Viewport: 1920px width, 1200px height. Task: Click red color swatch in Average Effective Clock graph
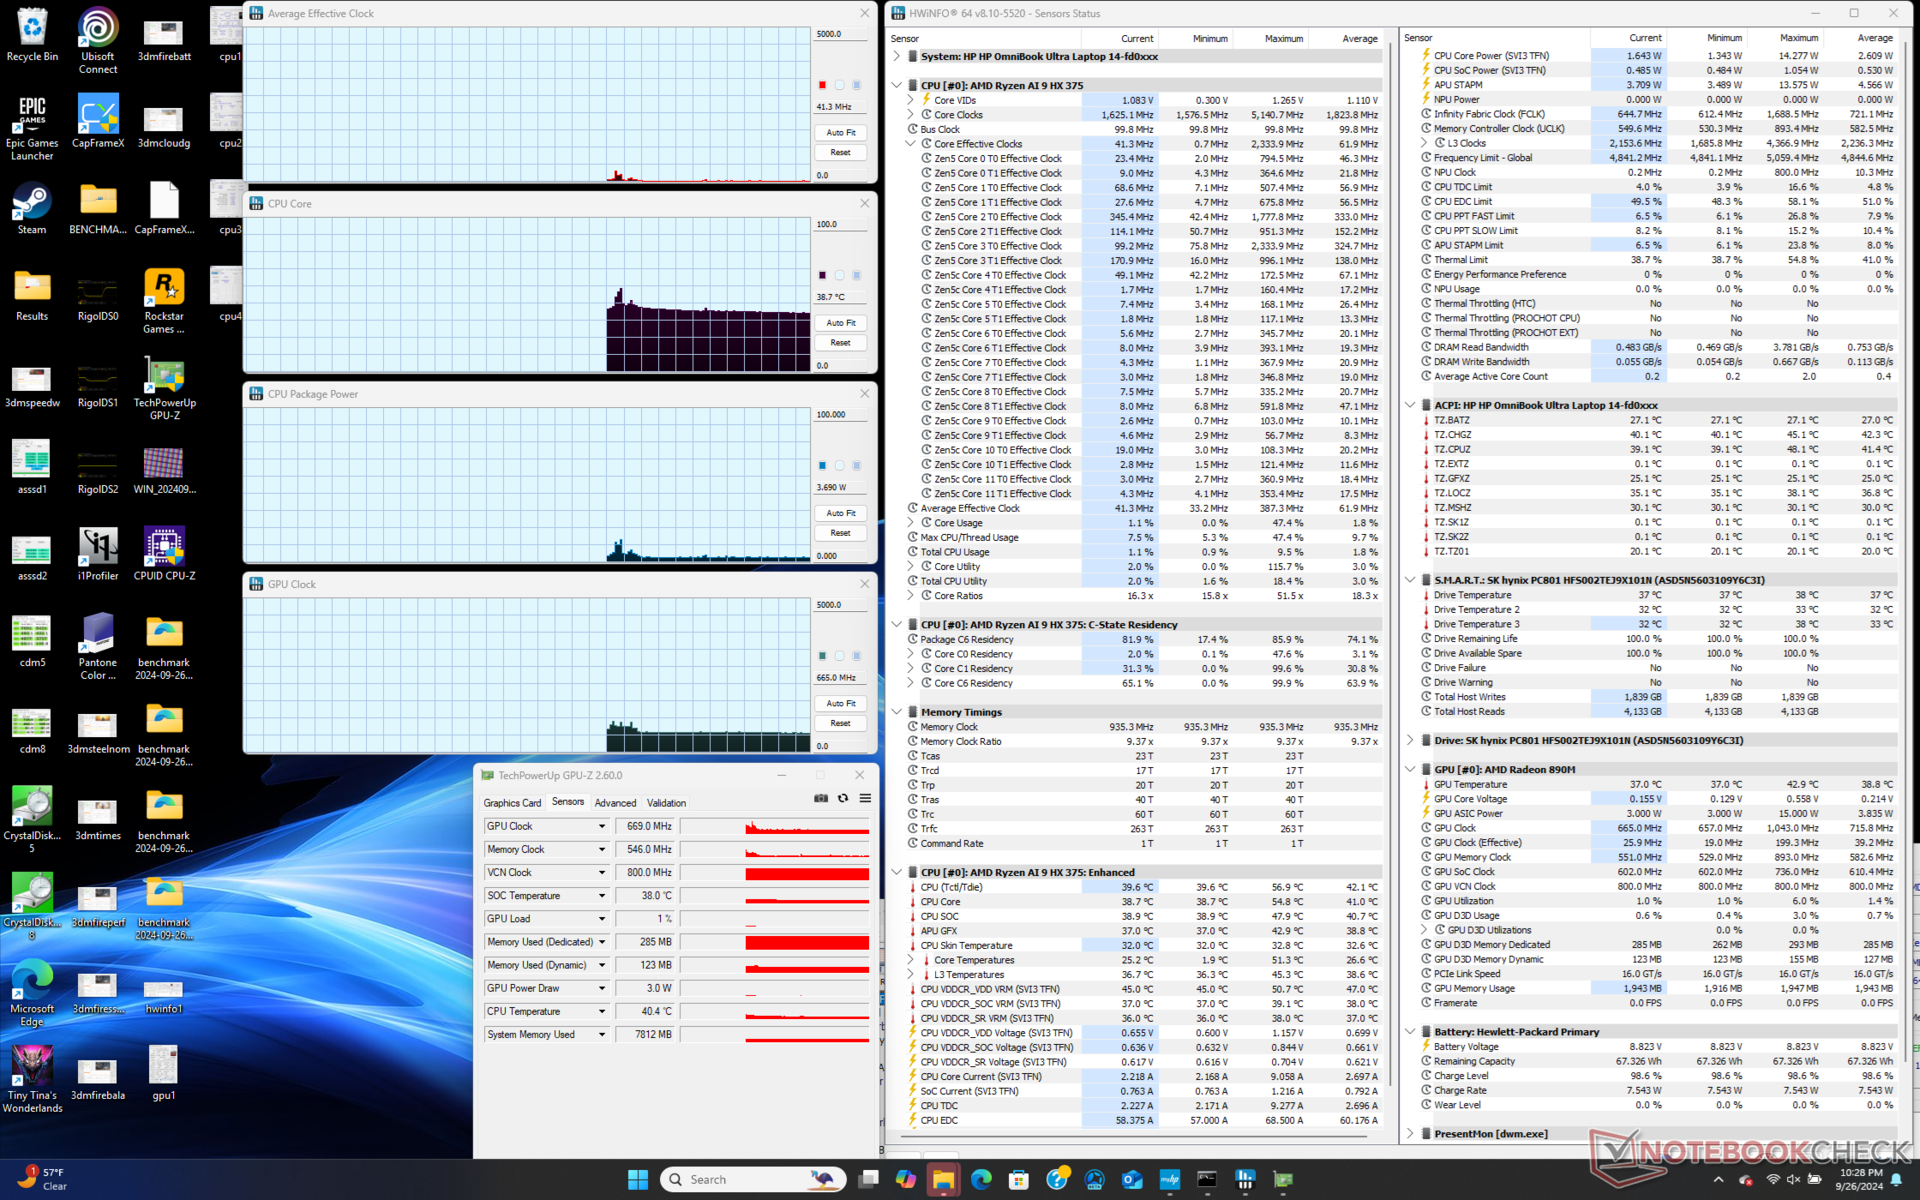[x=822, y=85]
